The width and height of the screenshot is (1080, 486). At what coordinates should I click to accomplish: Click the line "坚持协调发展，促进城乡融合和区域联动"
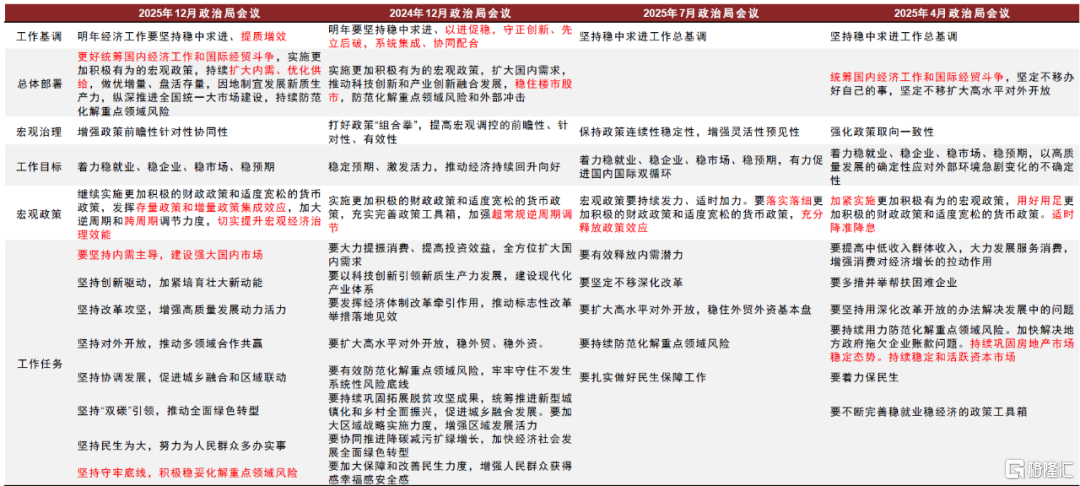[x=181, y=377]
